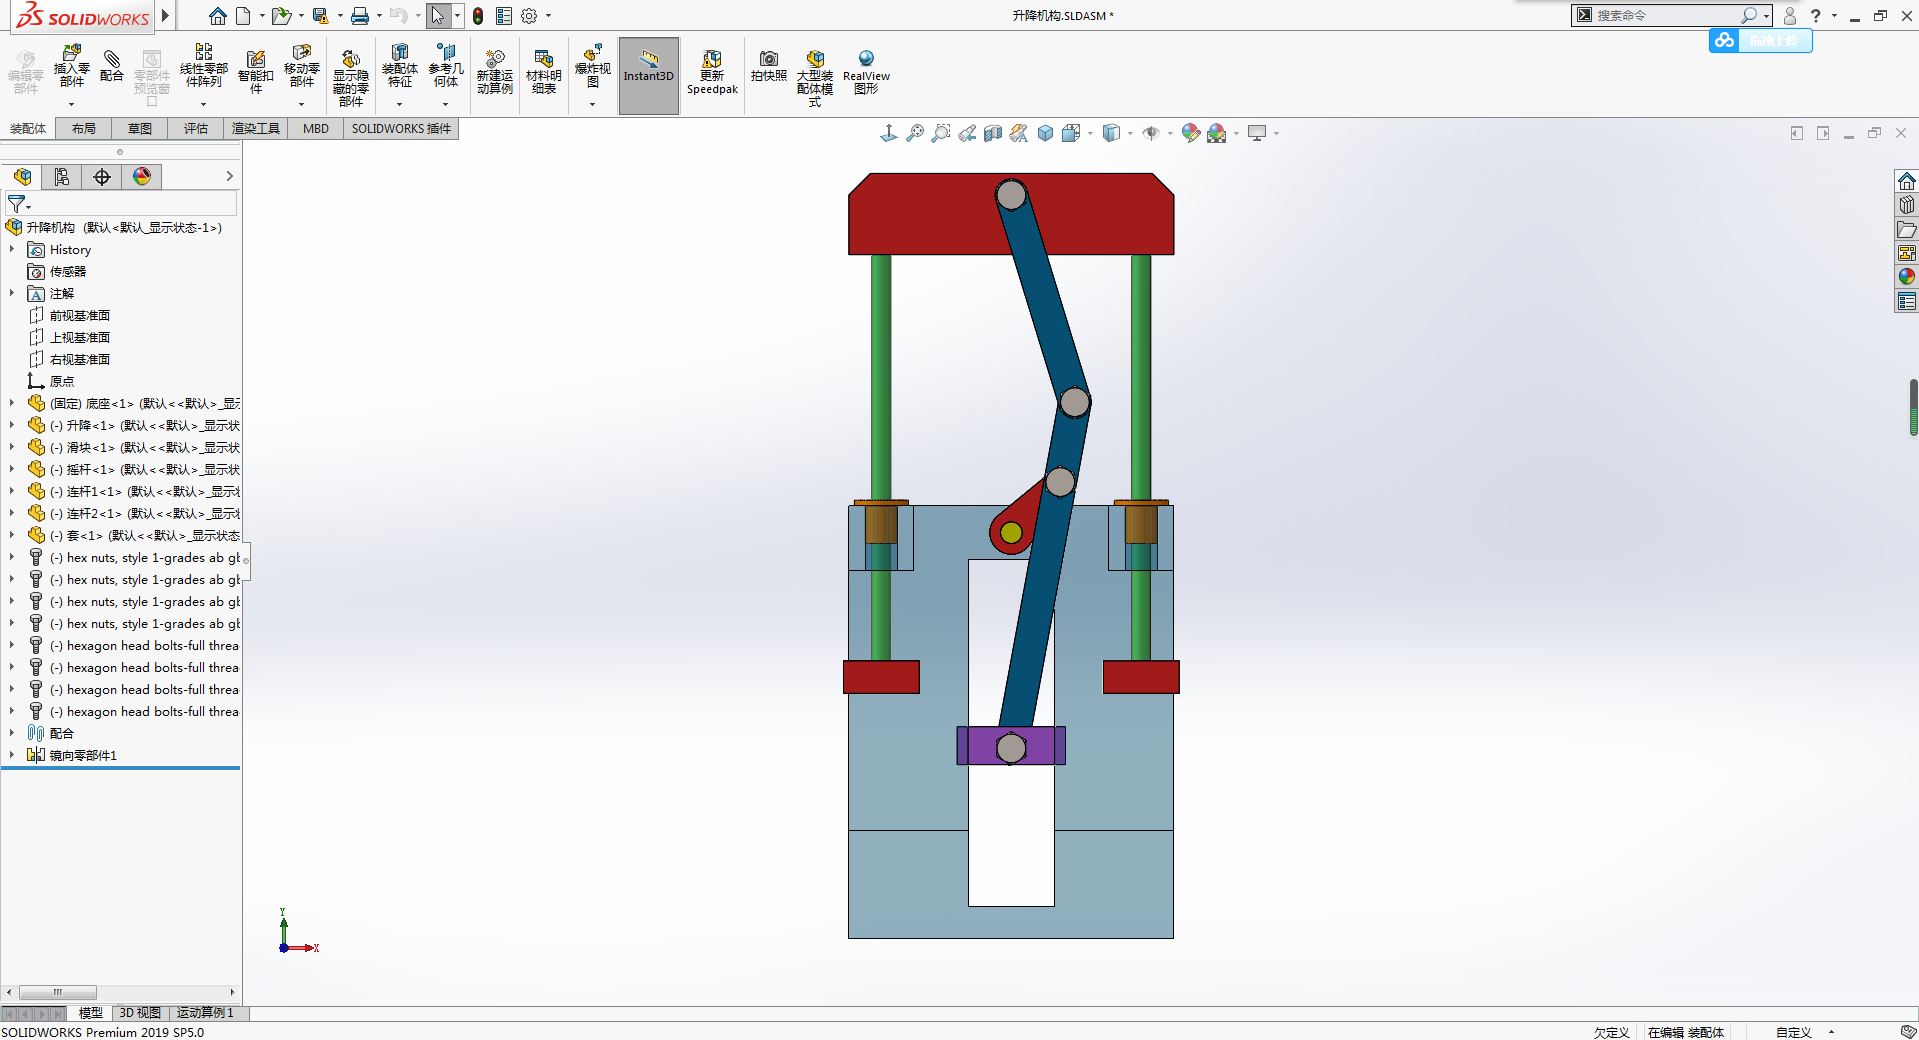1919x1040 pixels.
Task: Open the MBD ribbon tab
Action: coord(316,129)
